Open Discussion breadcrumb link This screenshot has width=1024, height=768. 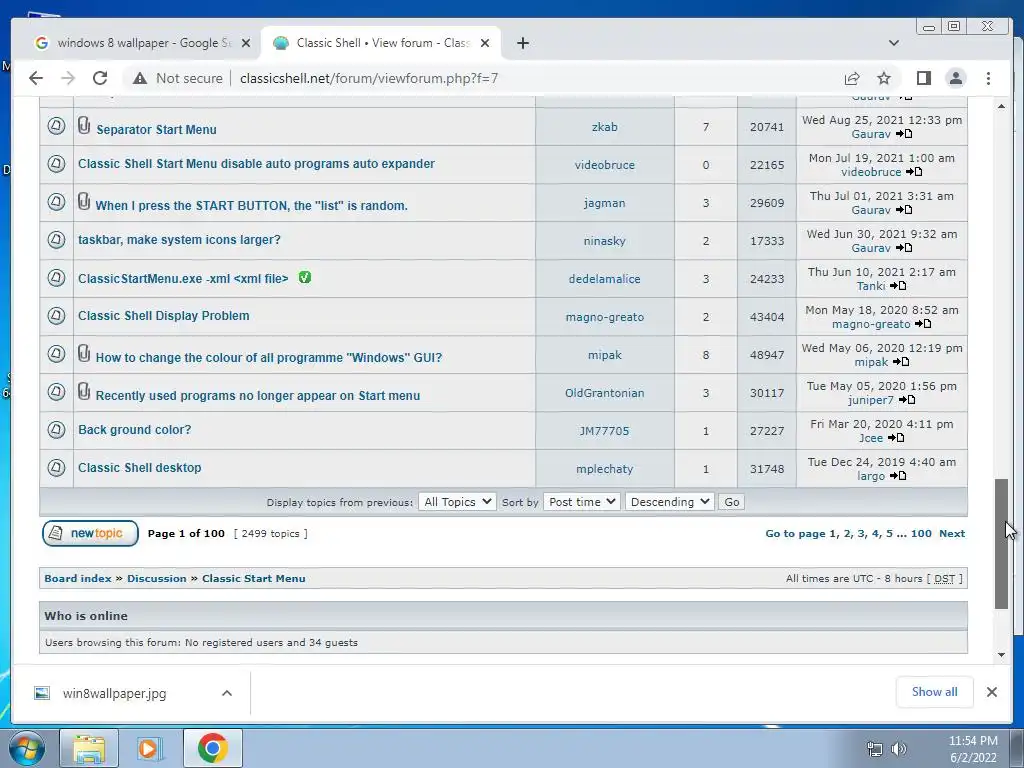[157, 579]
